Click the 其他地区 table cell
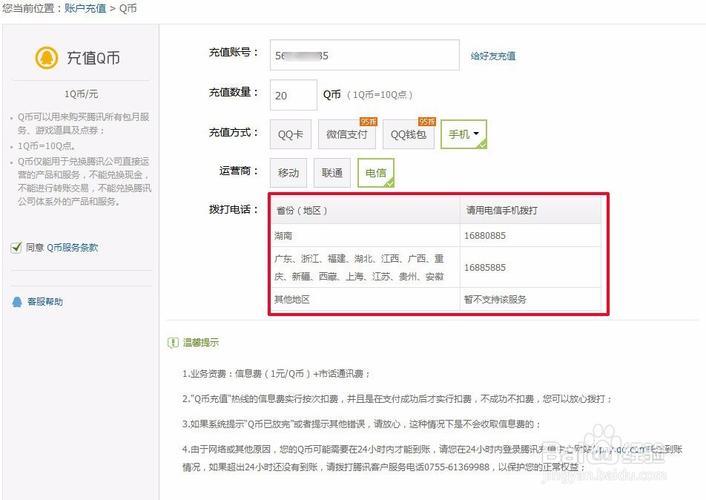This screenshot has height=500, width=706. click(x=365, y=300)
